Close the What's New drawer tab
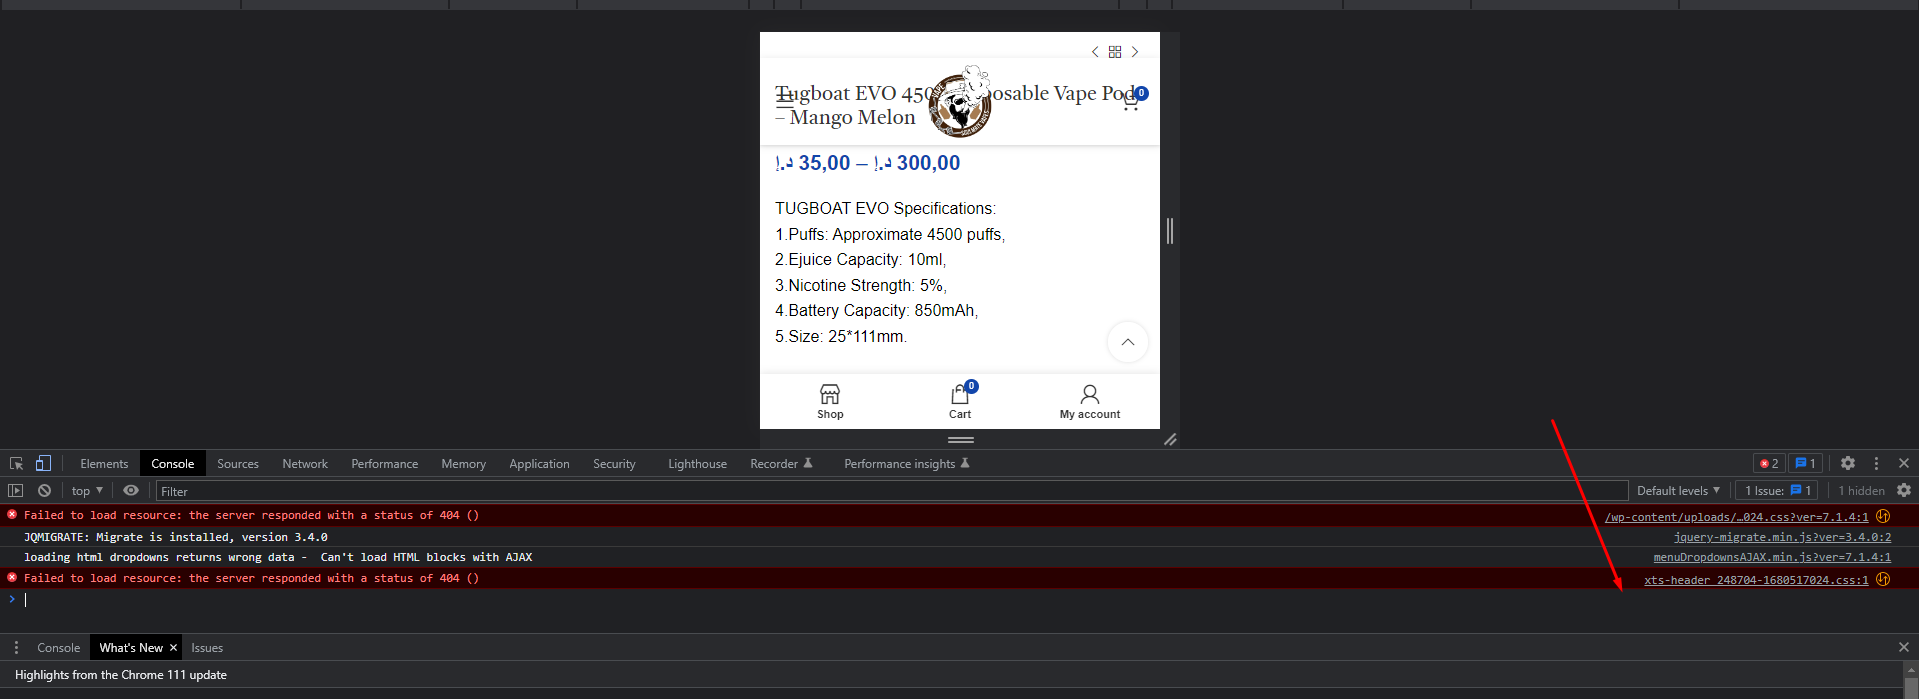 [x=173, y=648]
